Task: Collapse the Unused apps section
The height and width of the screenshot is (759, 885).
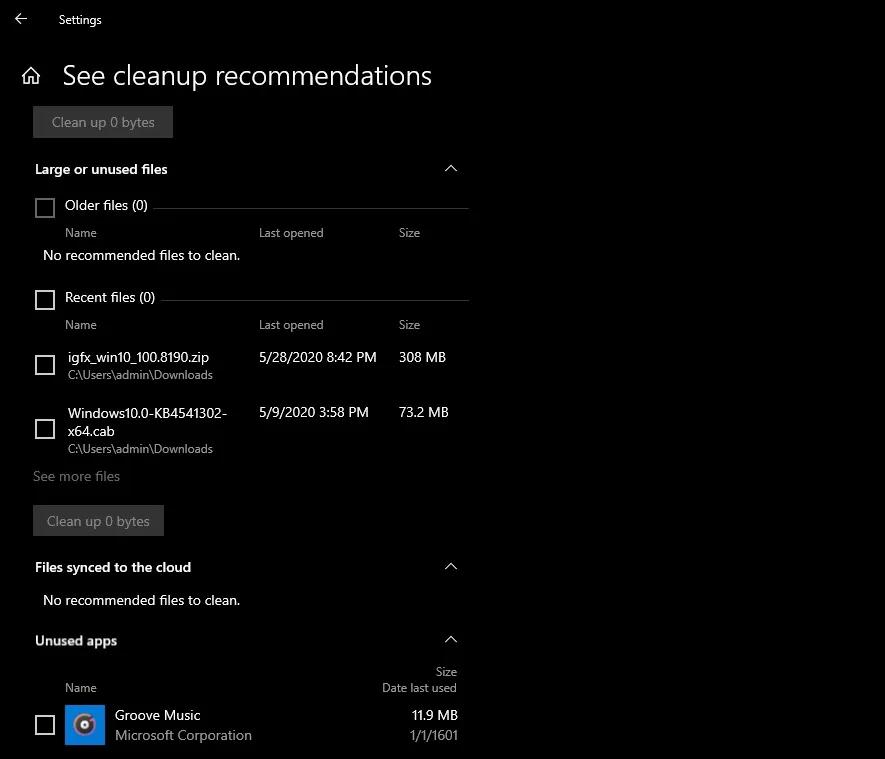Action: (450, 639)
